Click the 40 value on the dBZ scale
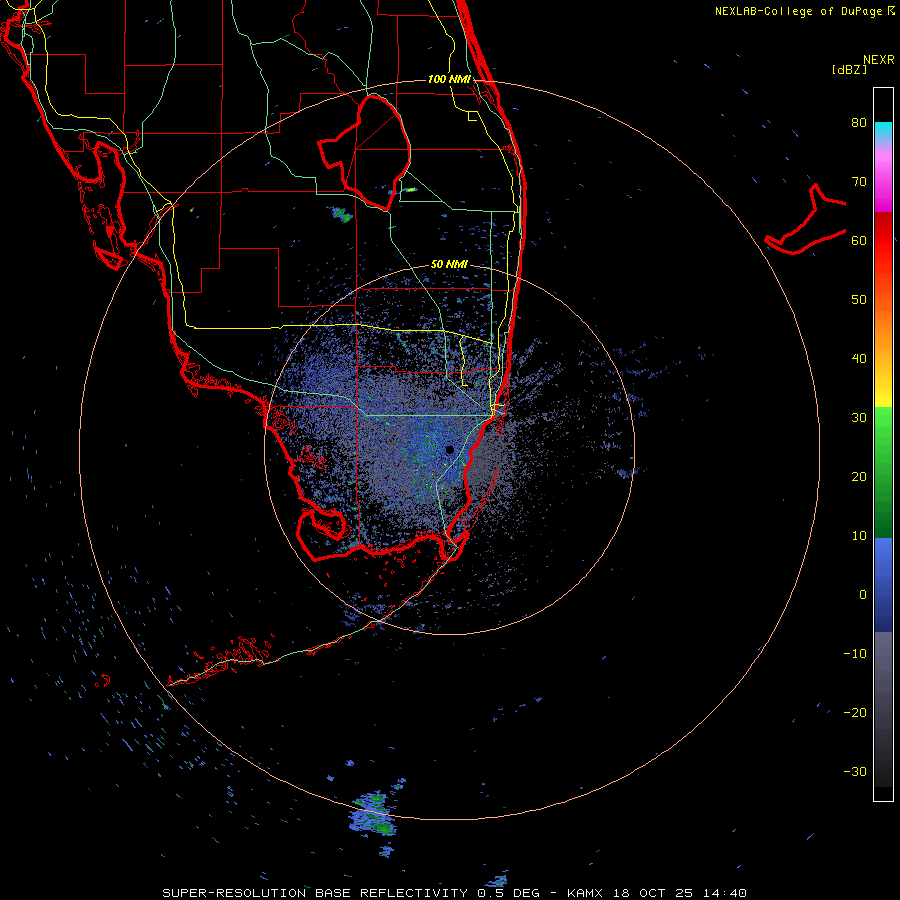 click(859, 359)
